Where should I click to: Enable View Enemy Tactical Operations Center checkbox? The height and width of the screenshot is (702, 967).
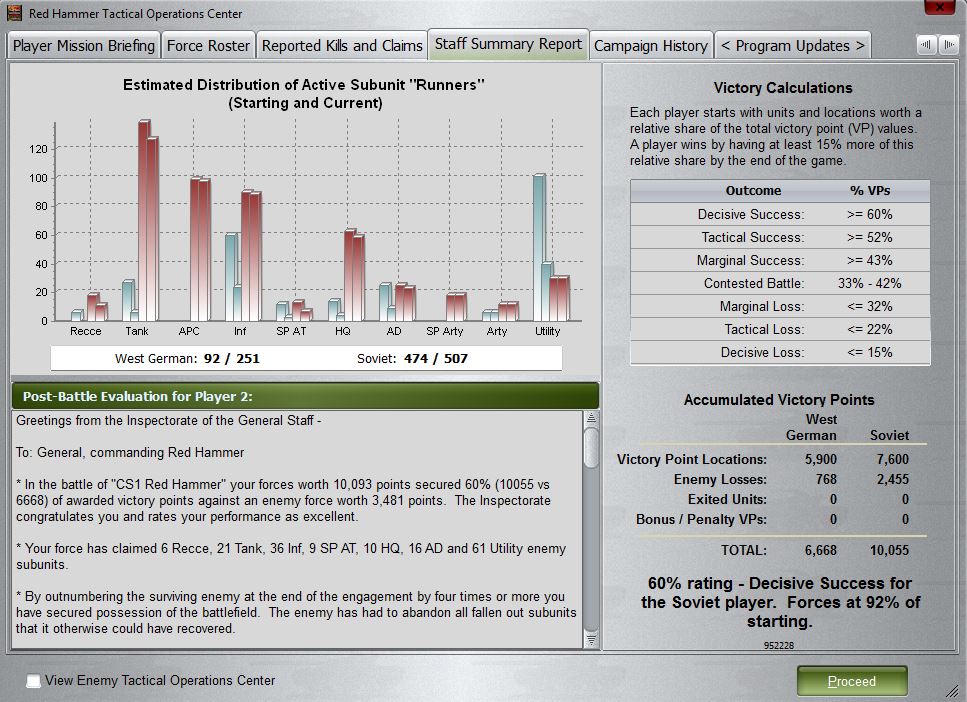pos(33,680)
